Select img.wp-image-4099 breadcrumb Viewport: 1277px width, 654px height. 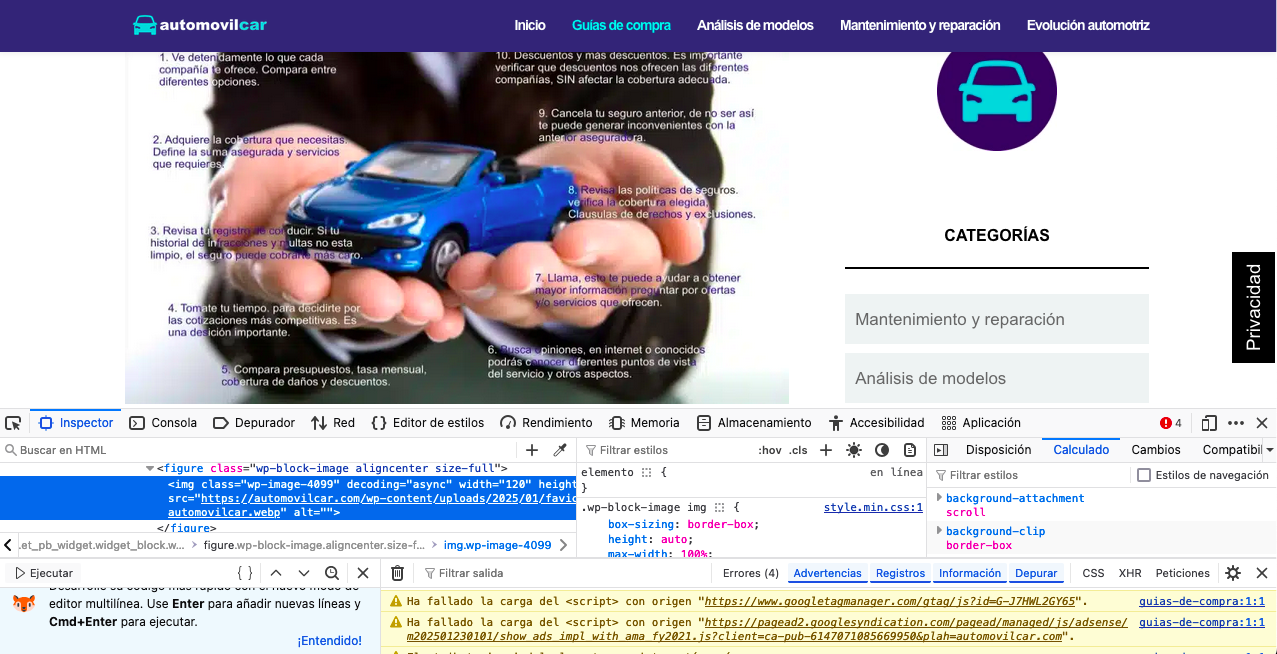(497, 545)
